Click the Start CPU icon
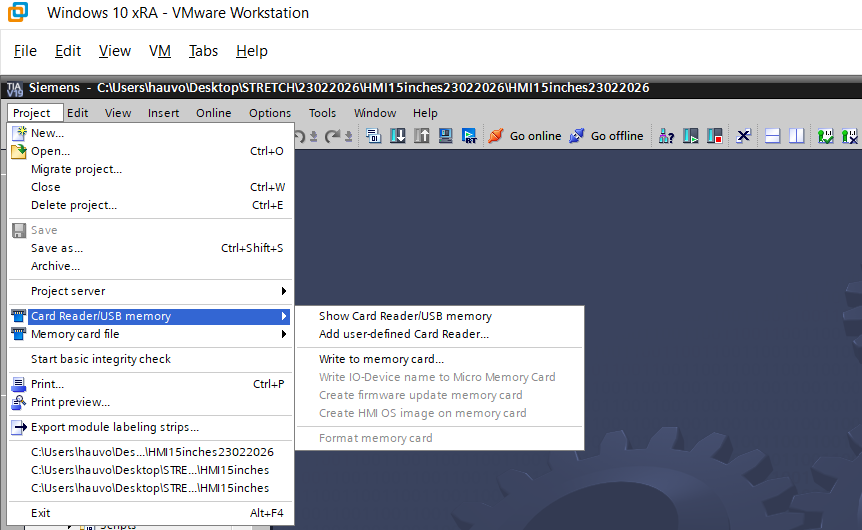This screenshot has height=530, width=862. (x=690, y=136)
